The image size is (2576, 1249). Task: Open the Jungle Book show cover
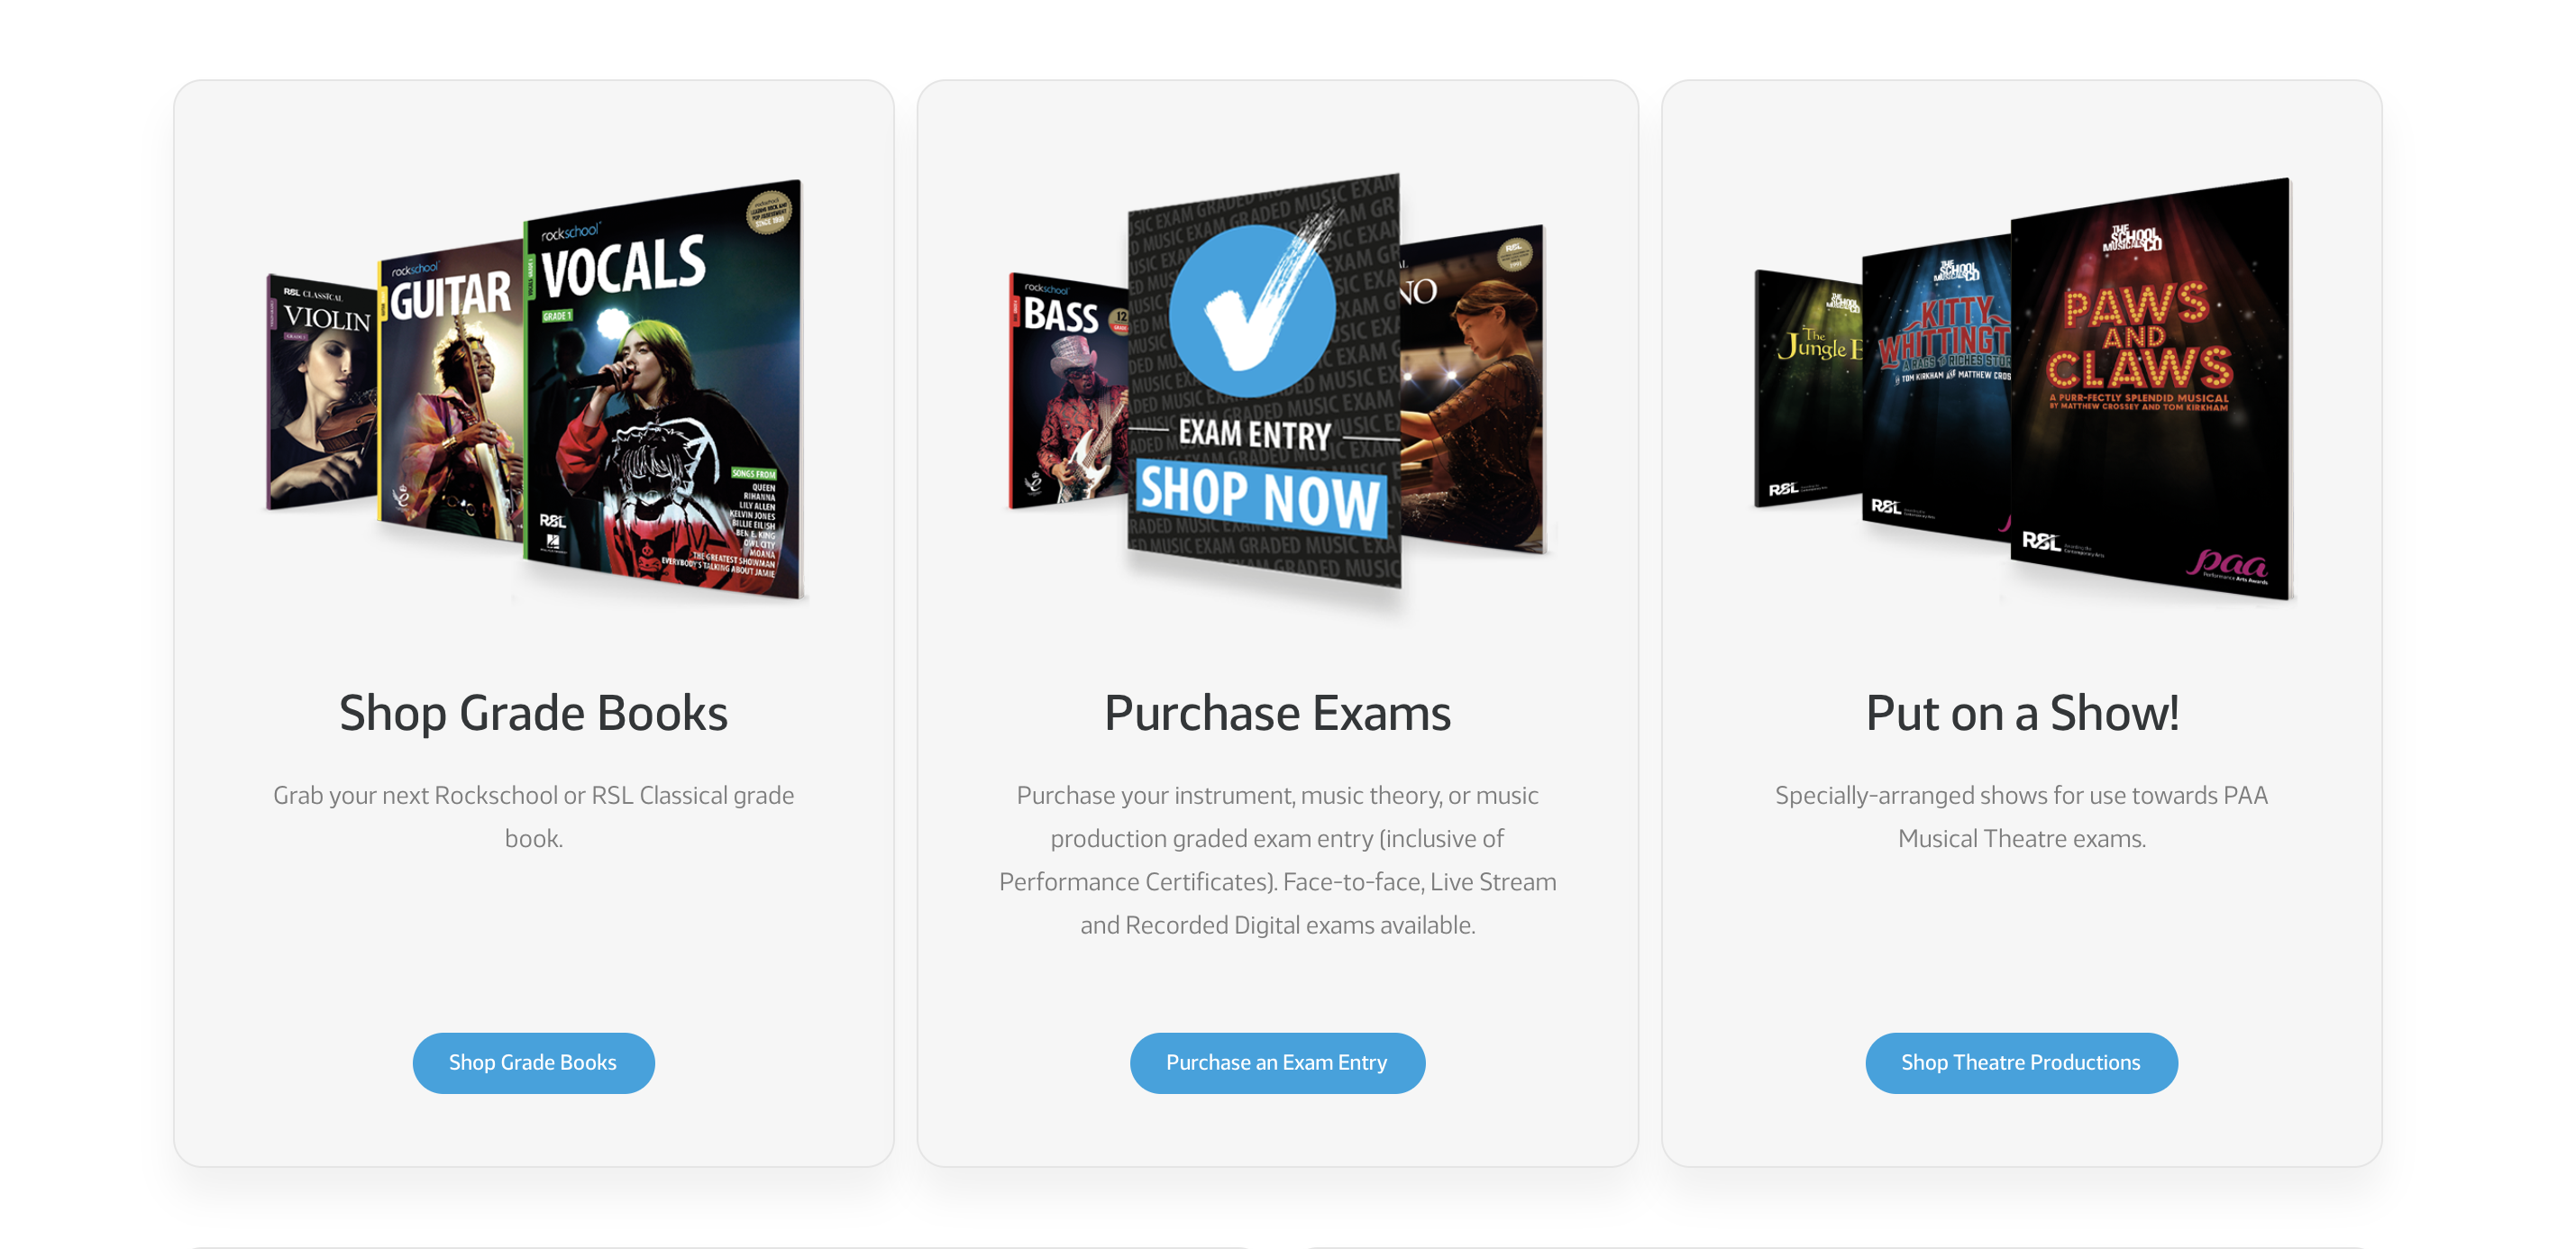click(1808, 390)
